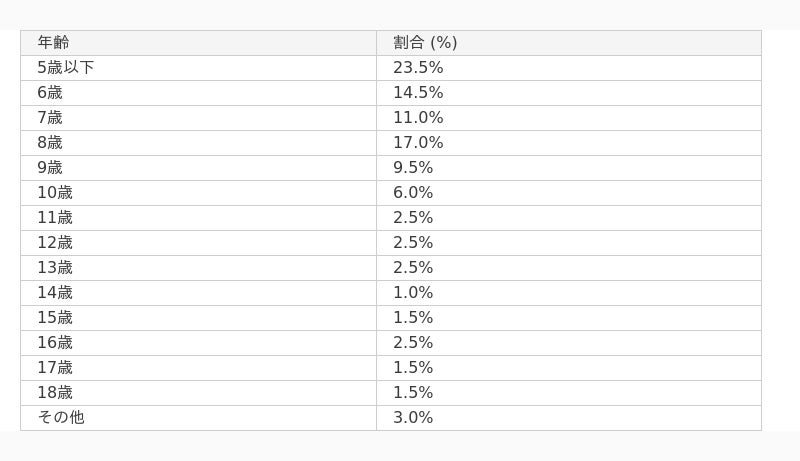Select the 5歳以下 age cell
Image resolution: width=800 pixels, height=461 pixels.
(x=66, y=68)
